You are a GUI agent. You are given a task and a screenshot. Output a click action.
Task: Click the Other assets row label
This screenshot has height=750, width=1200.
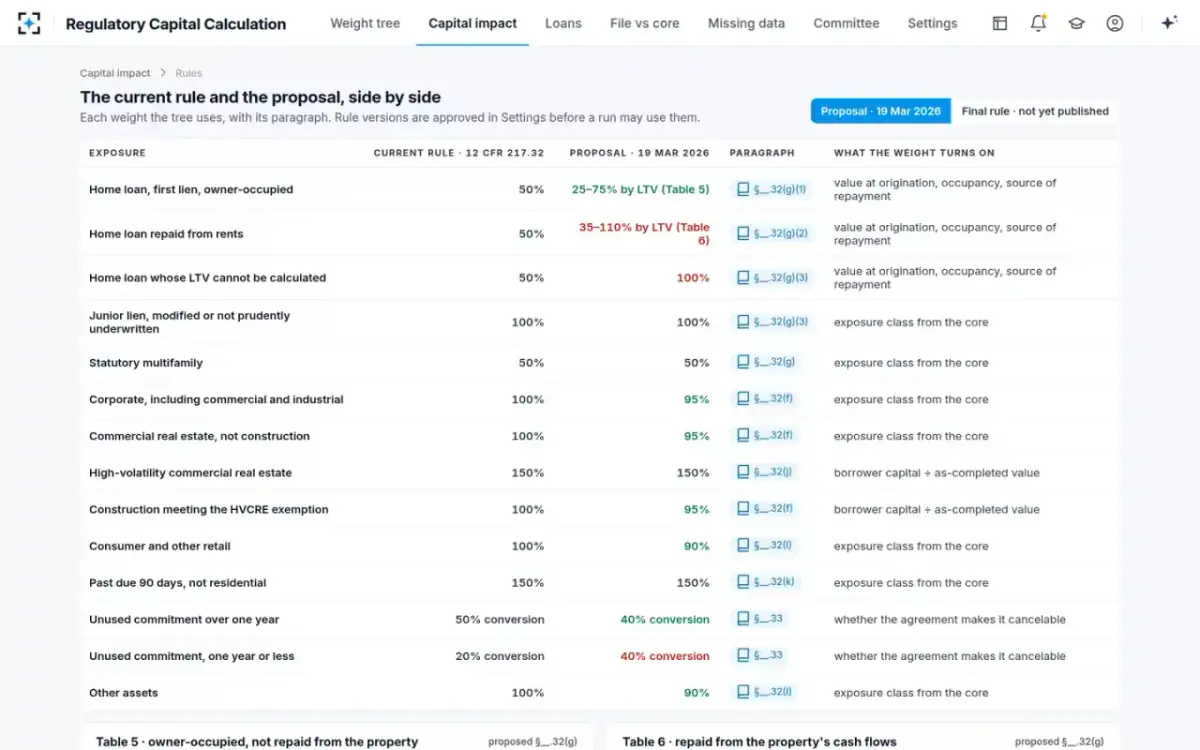coord(123,692)
